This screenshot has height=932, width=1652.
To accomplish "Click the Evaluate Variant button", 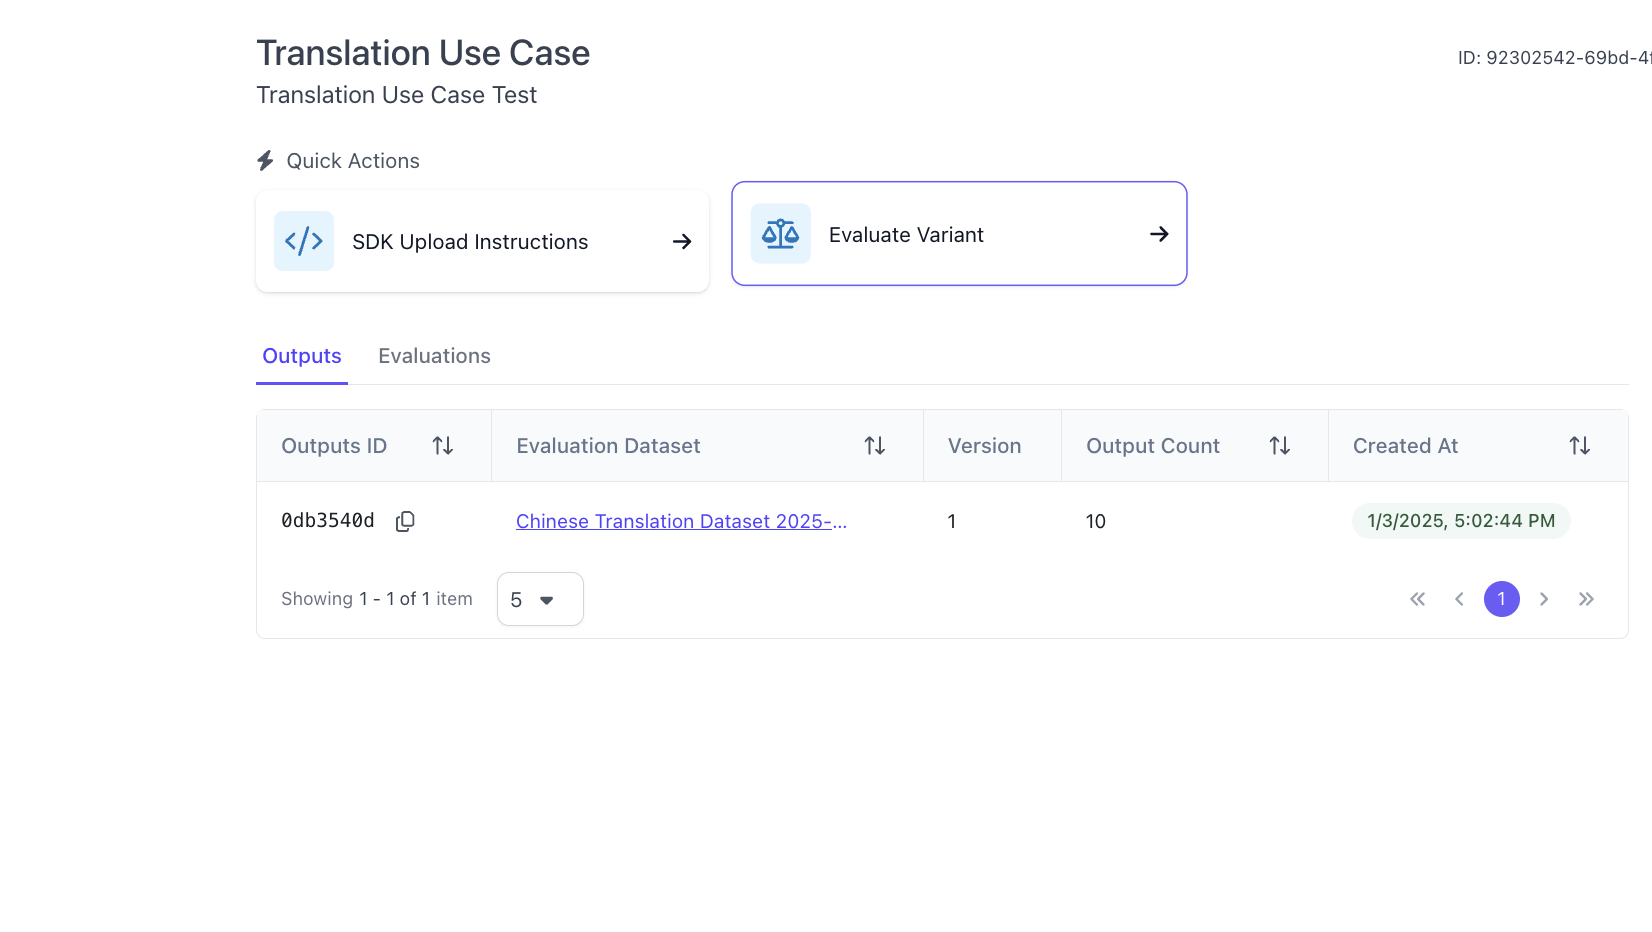I will point(958,234).
